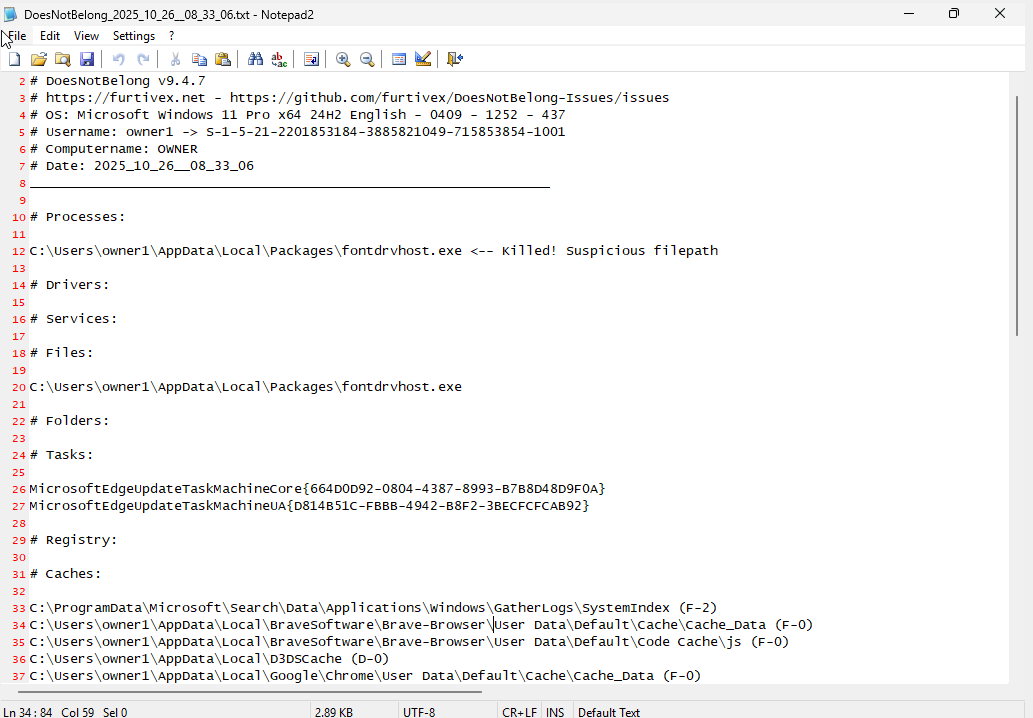
Task: Save the current document
Action: tap(87, 59)
